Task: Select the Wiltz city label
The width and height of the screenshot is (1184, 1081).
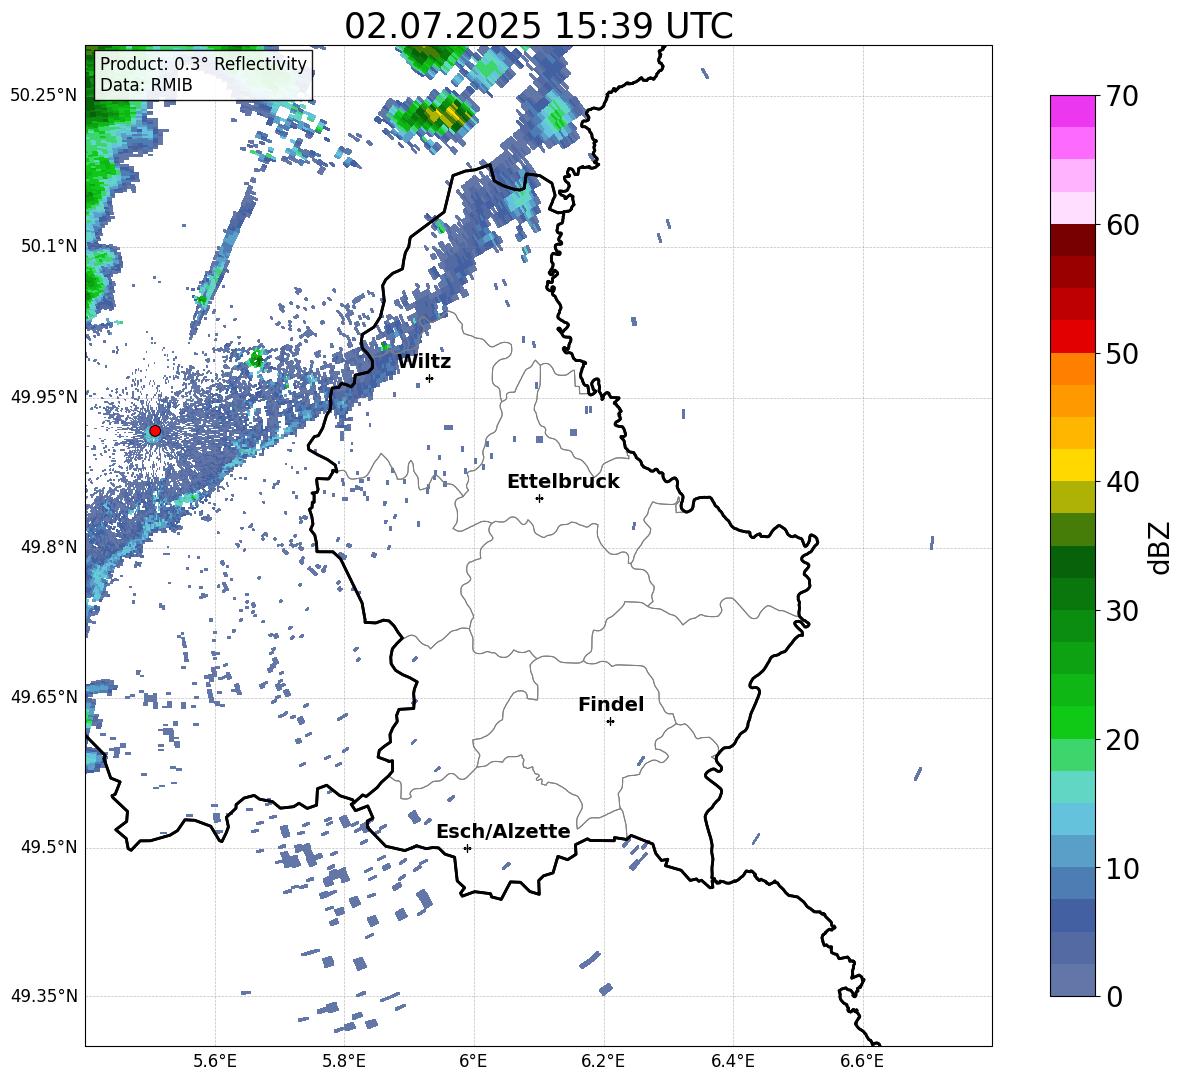Action: click(x=424, y=362)
